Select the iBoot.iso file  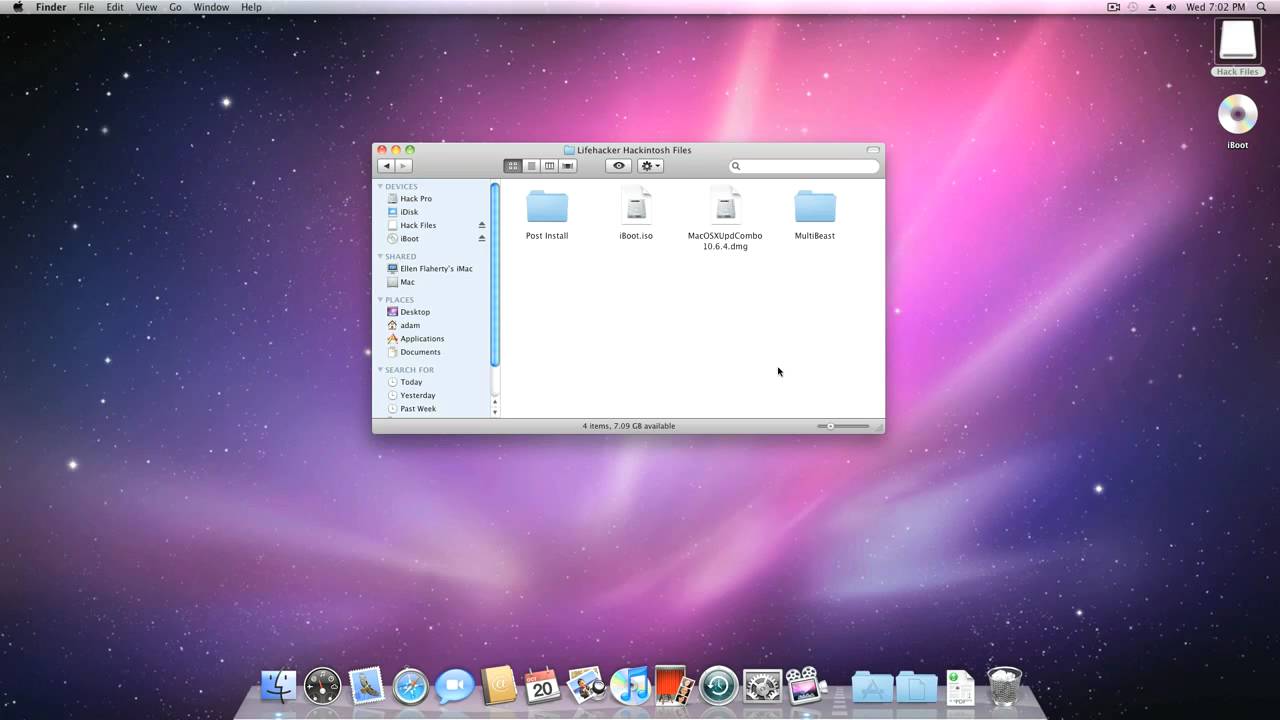[636, 206]
